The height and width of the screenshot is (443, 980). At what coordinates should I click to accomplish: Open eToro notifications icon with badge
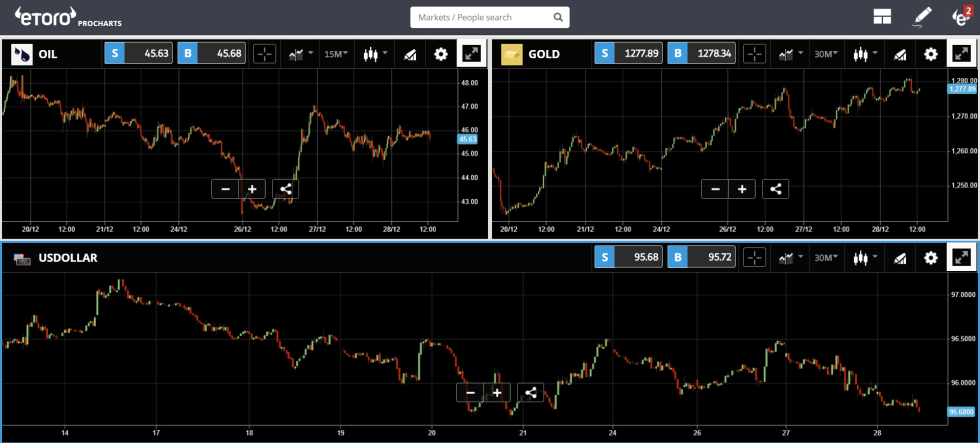[x=961, y=16]
